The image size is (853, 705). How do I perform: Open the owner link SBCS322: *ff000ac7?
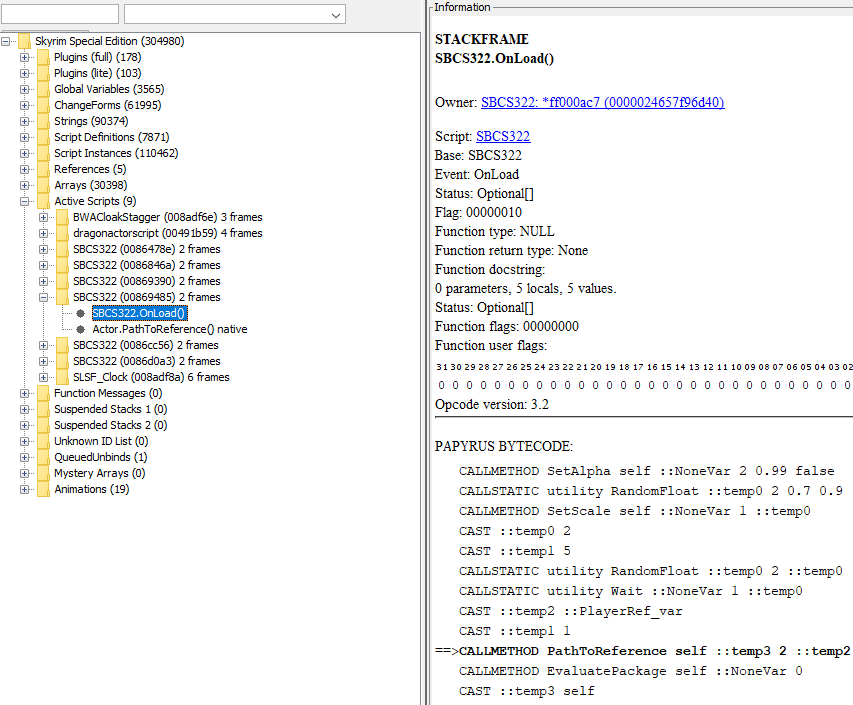(x=602, y=102)
